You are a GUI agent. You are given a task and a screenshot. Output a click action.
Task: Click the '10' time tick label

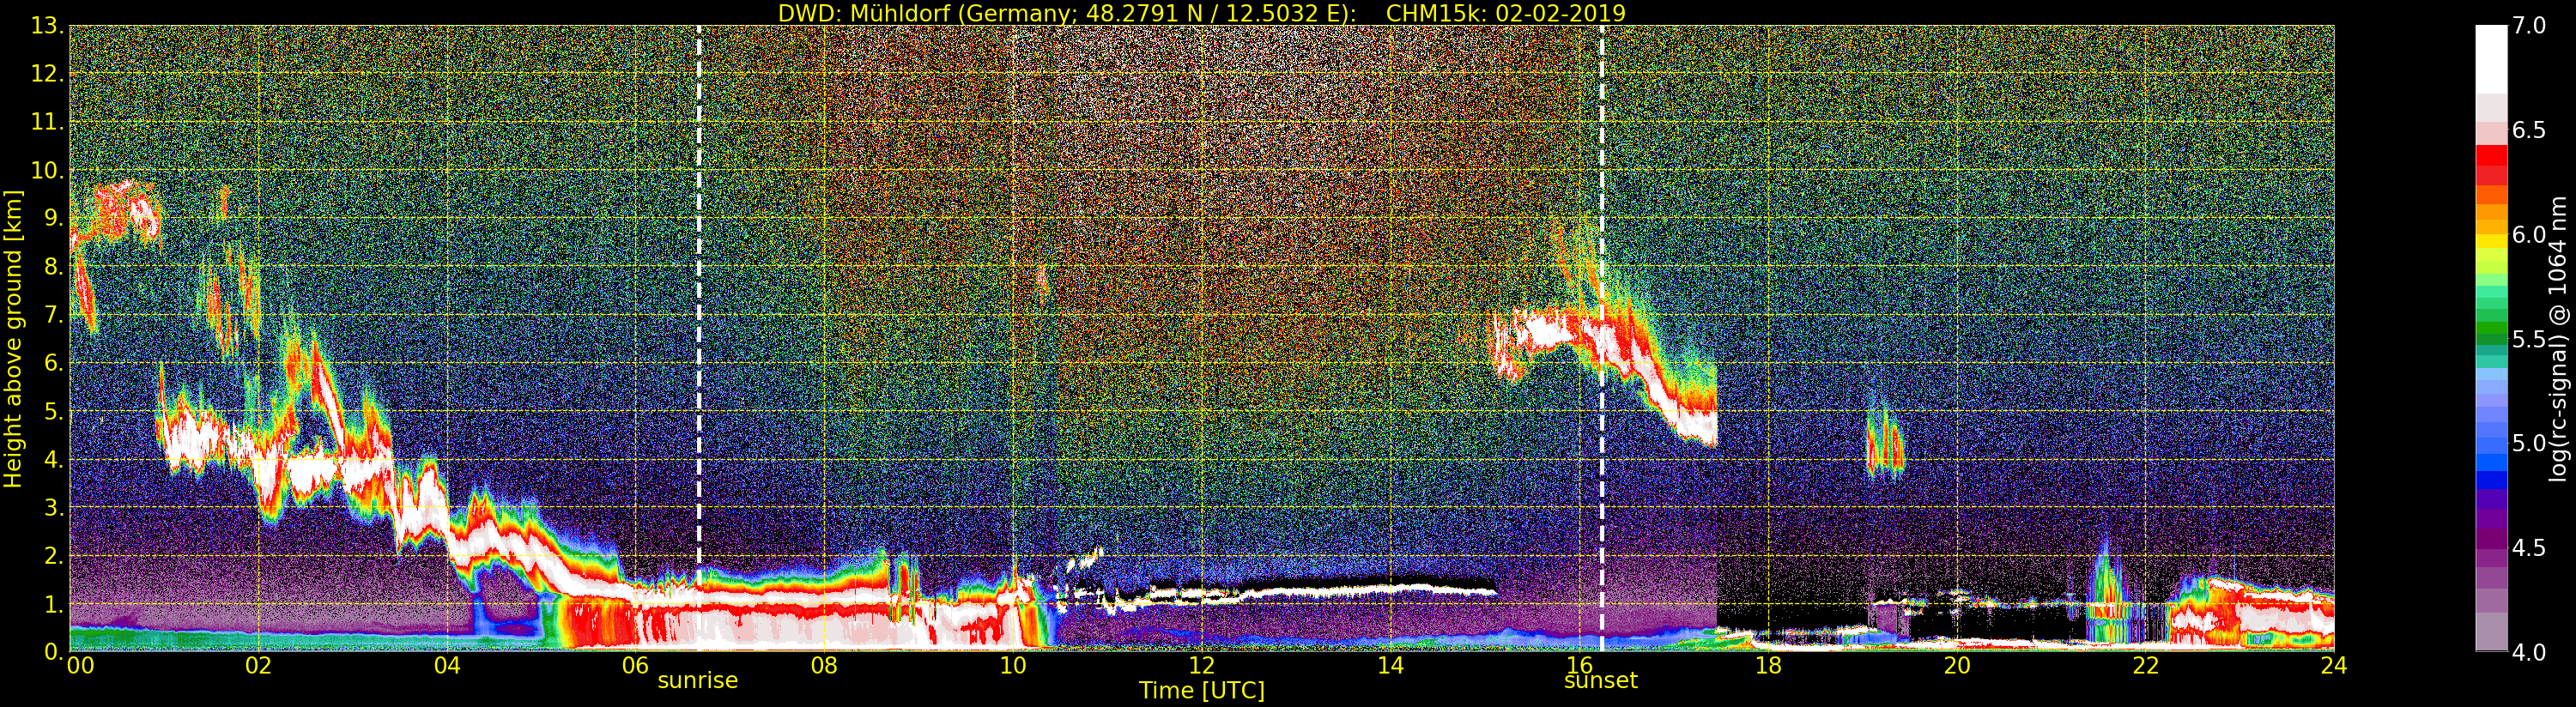point(1013,665)
